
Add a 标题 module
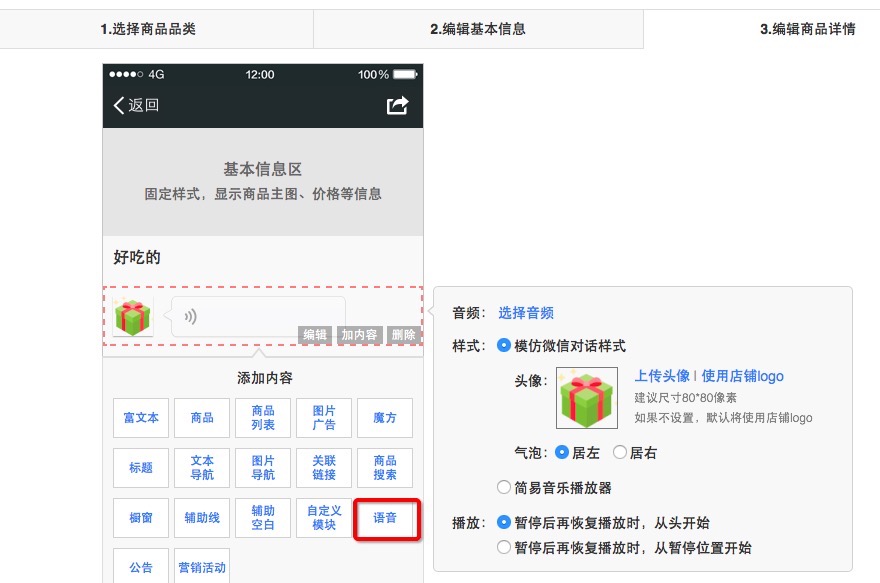141,468
